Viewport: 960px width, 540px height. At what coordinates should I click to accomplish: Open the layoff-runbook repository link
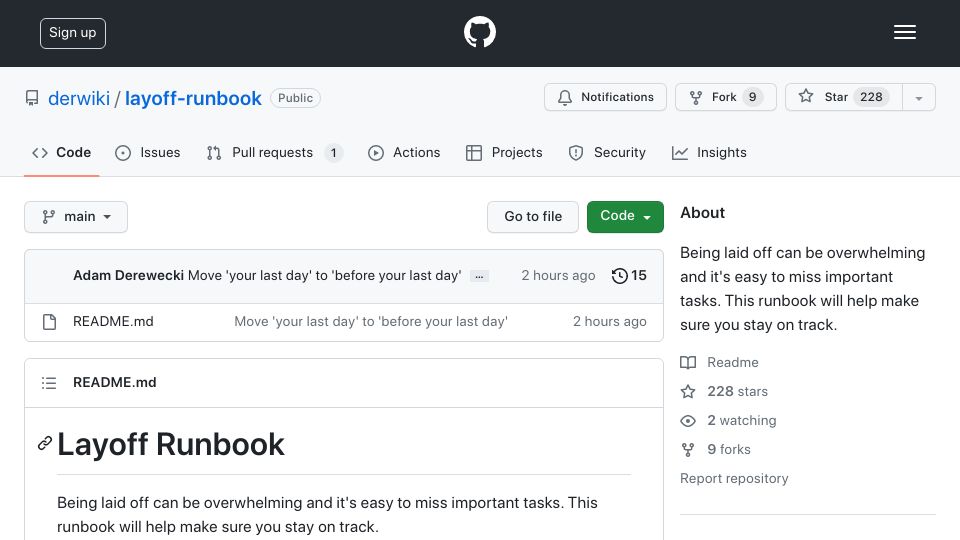(193, 98)
